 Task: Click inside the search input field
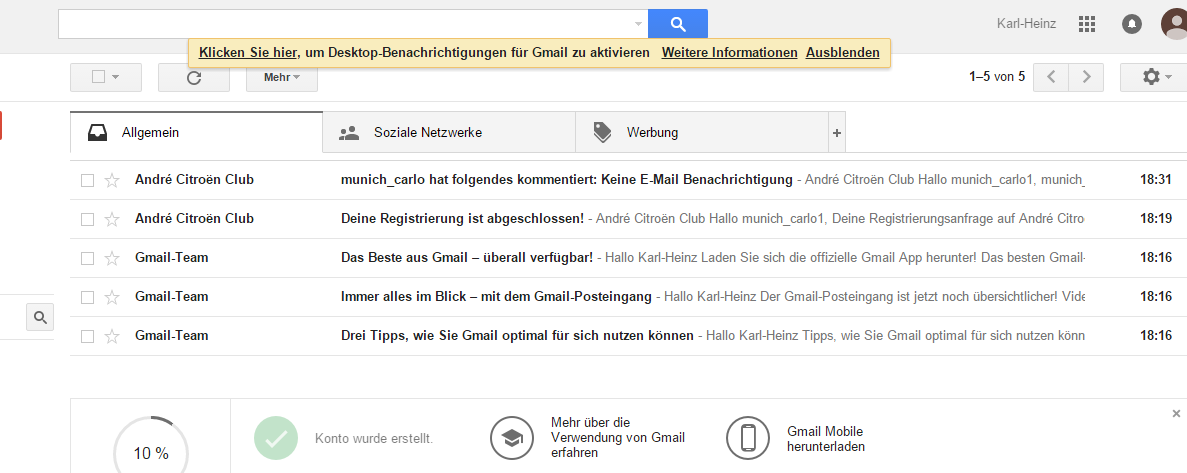point(344,23)
